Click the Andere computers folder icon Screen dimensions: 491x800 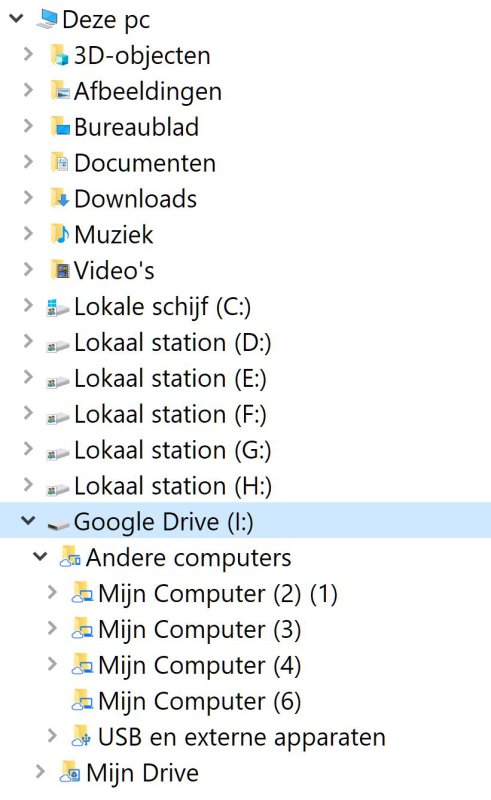(69, 557)
